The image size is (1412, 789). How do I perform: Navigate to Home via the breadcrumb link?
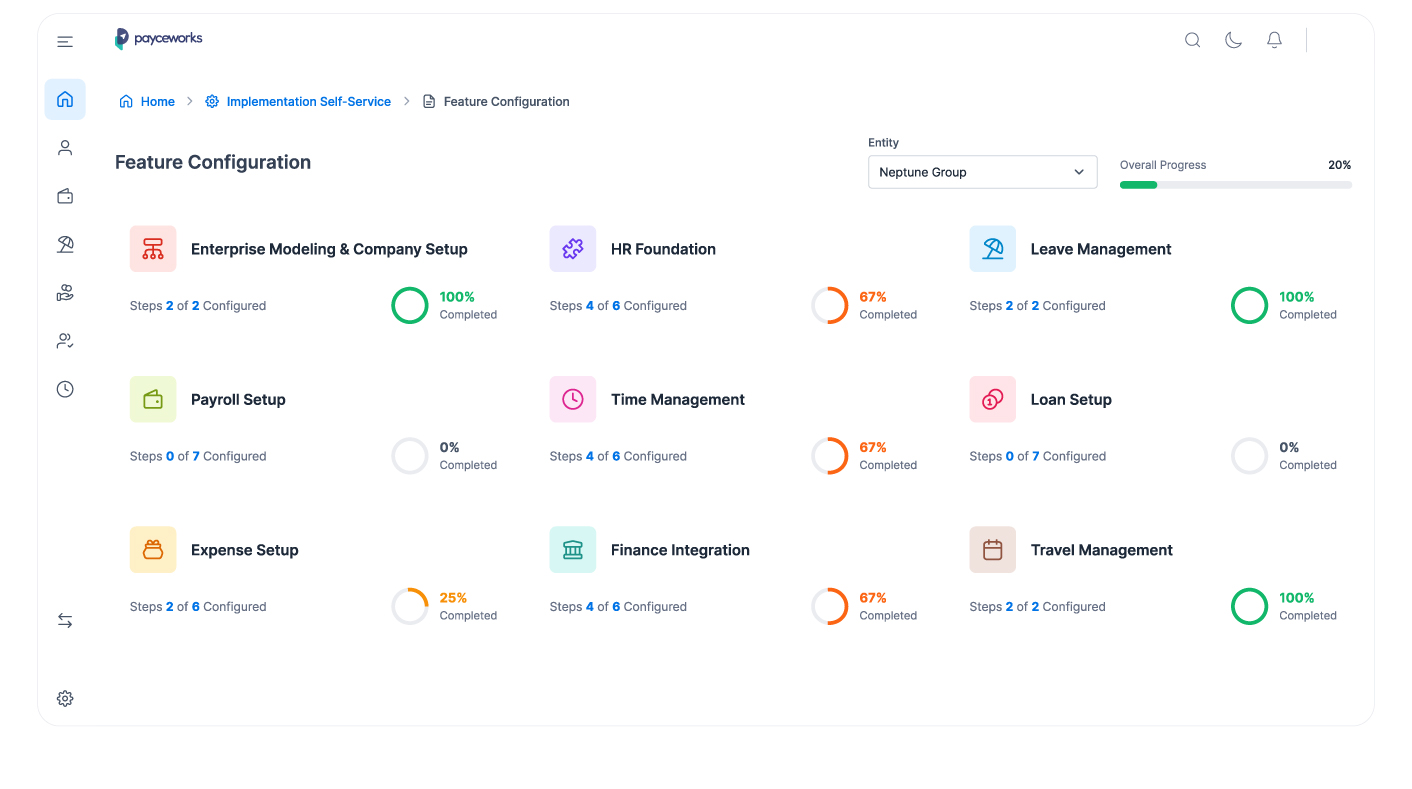pyautogui.click(x=156, y=101)
